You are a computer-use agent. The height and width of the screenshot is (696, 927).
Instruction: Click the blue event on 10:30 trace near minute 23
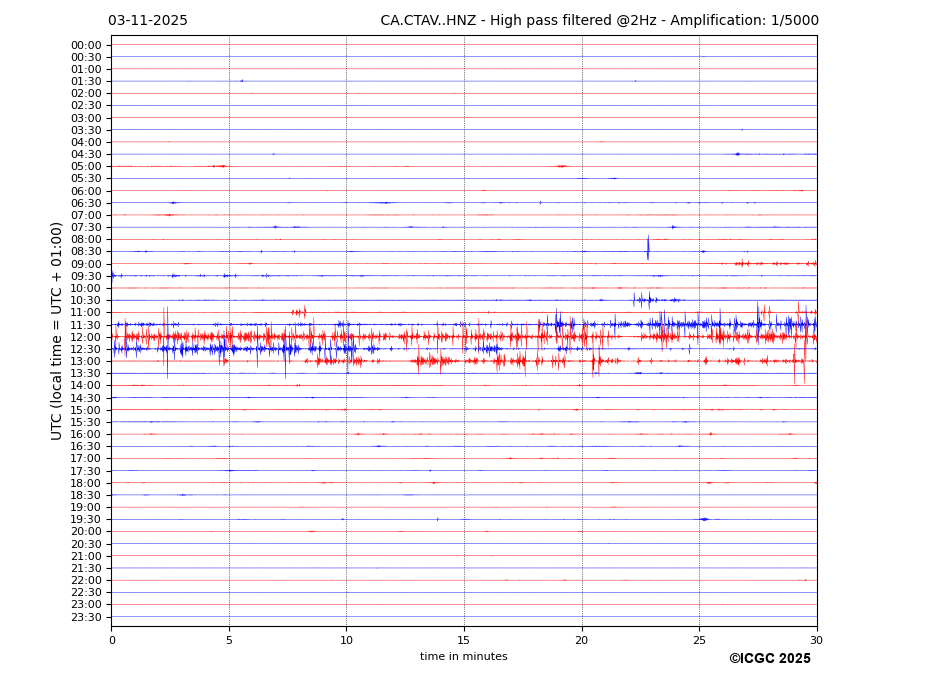[646, 299]
